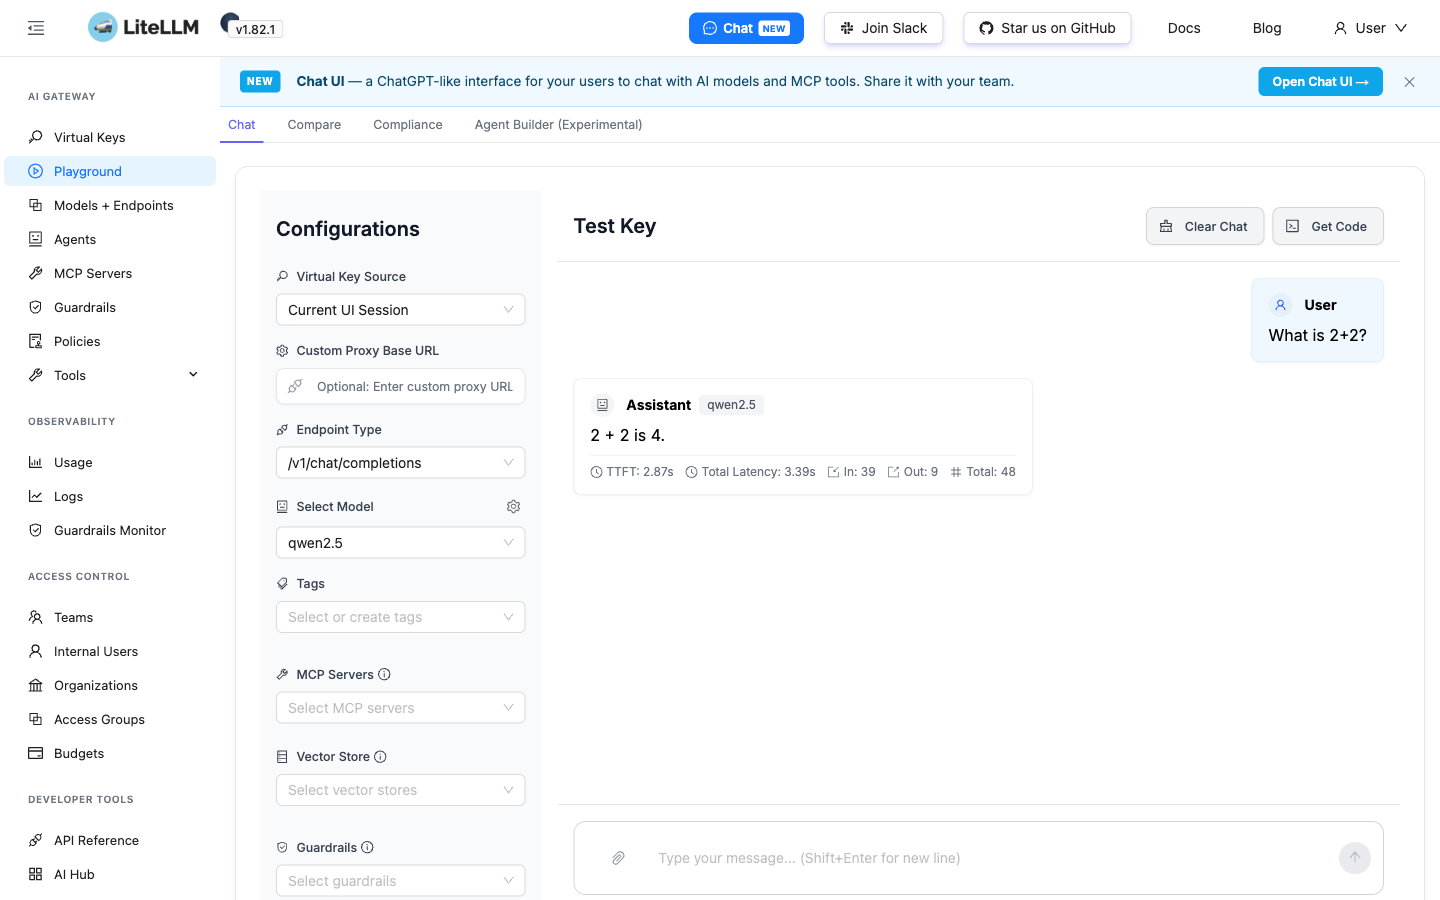This screenshot has height=900, width=1440.
Task: Click the qwen2.5 model tag on response
Action: [731, 405]
